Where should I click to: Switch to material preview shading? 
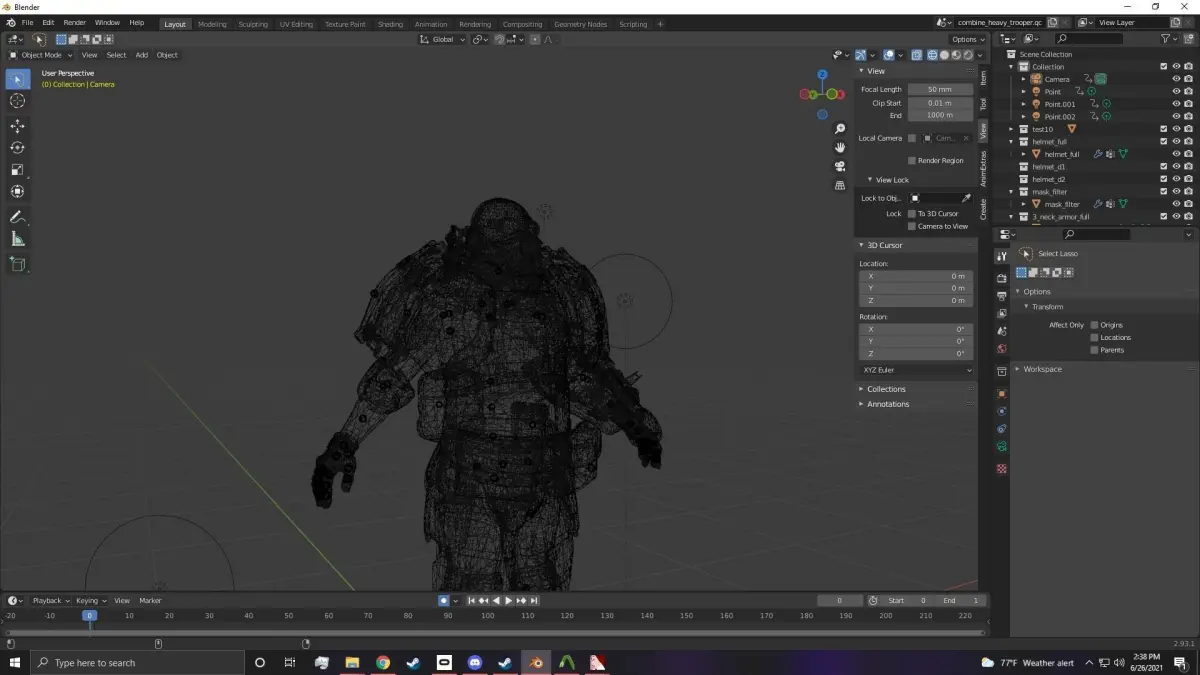(x=956, y=55)
